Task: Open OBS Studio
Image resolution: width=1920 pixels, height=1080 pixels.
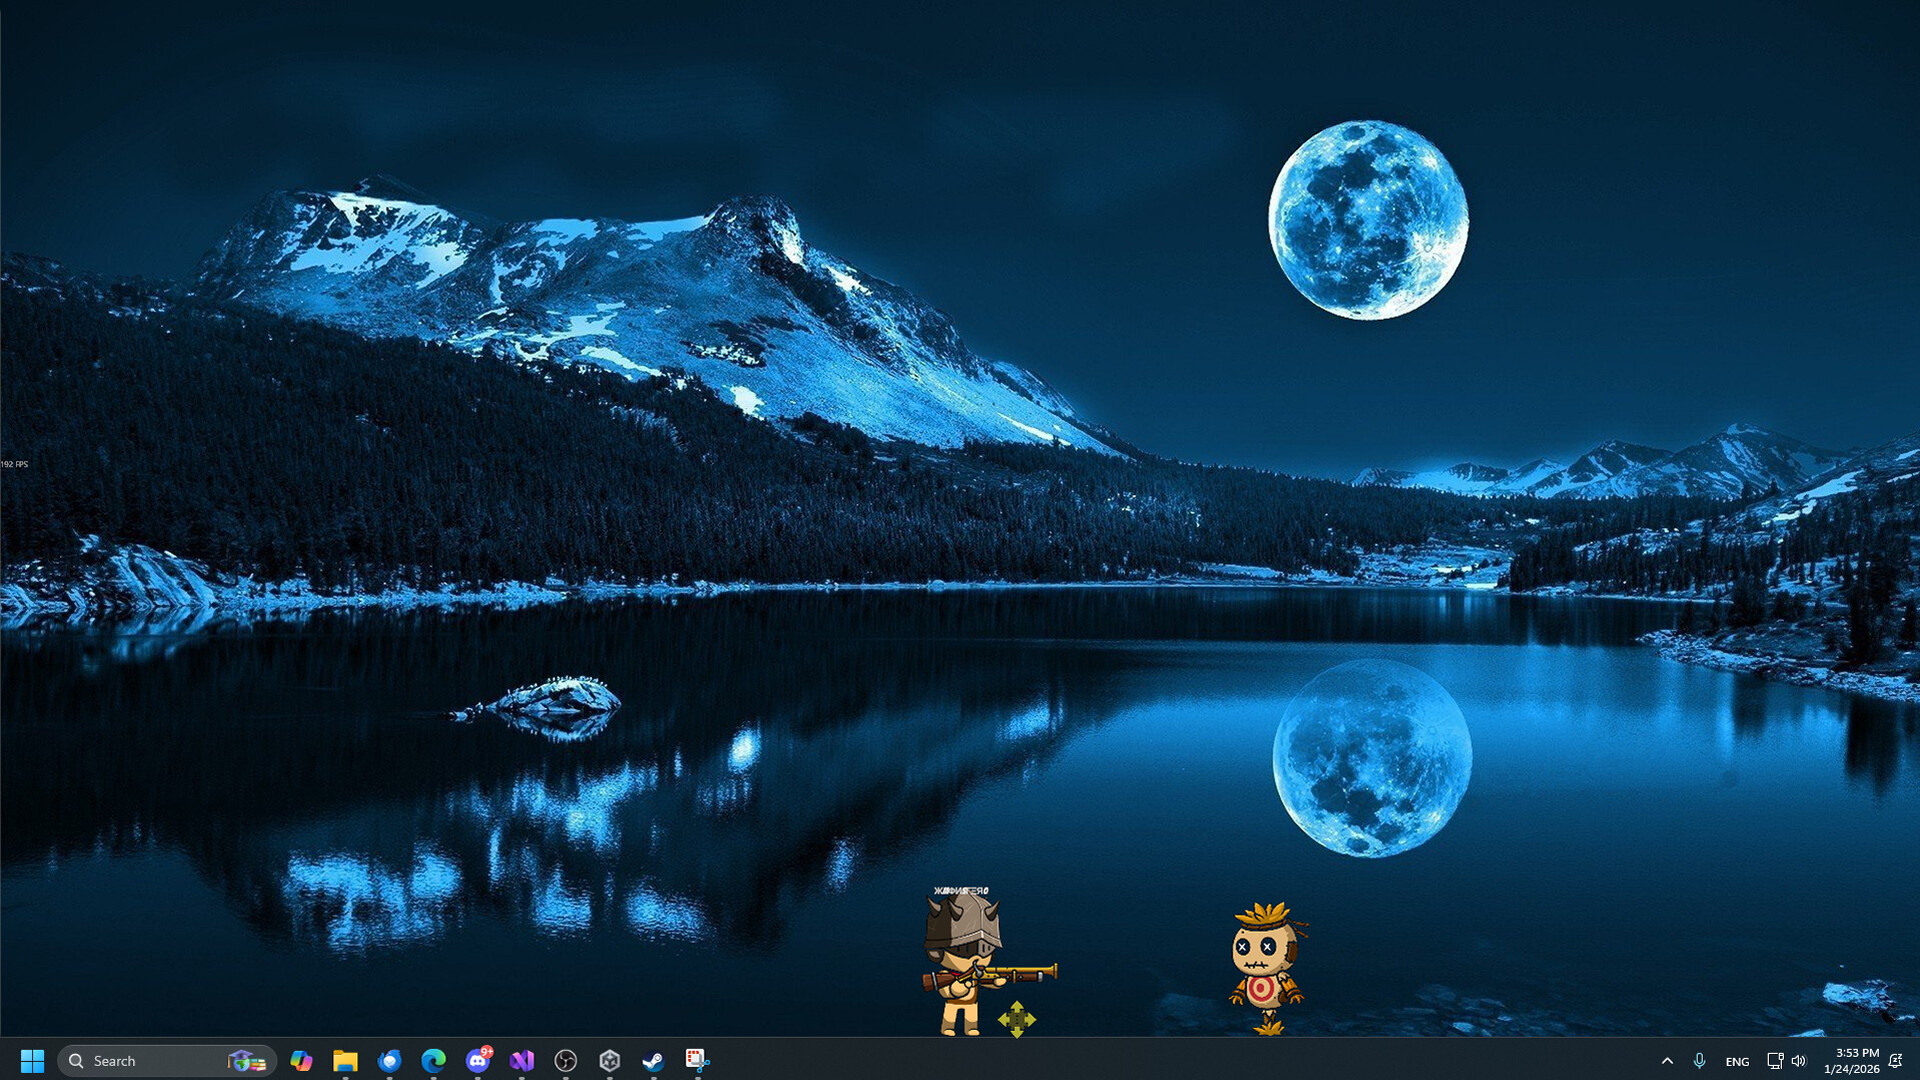Action: coord(565,1060)
